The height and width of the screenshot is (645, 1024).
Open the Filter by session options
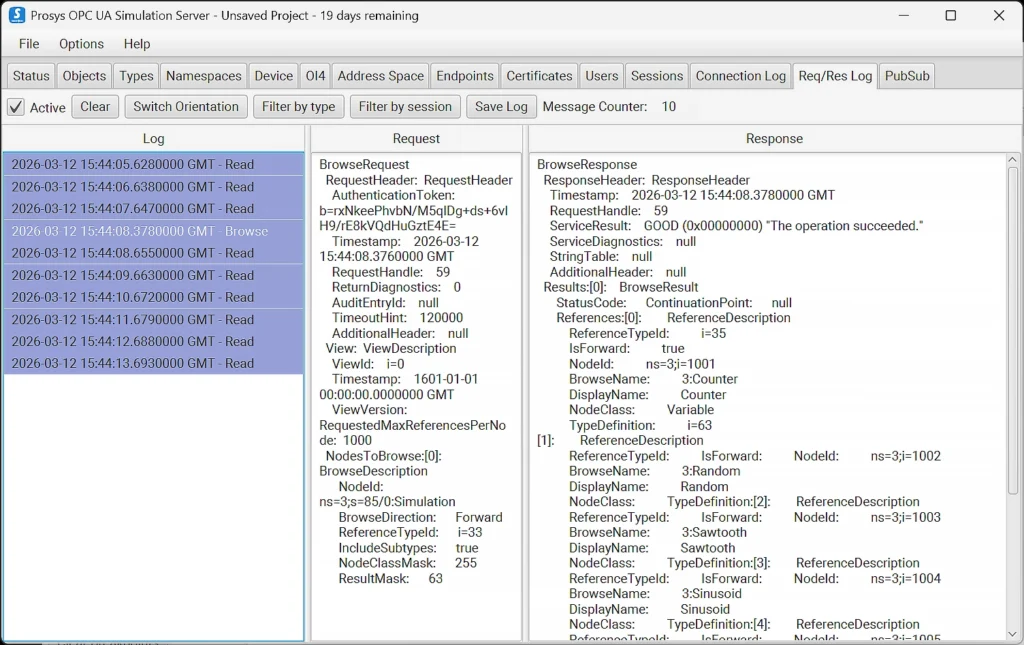coord(405,107)
